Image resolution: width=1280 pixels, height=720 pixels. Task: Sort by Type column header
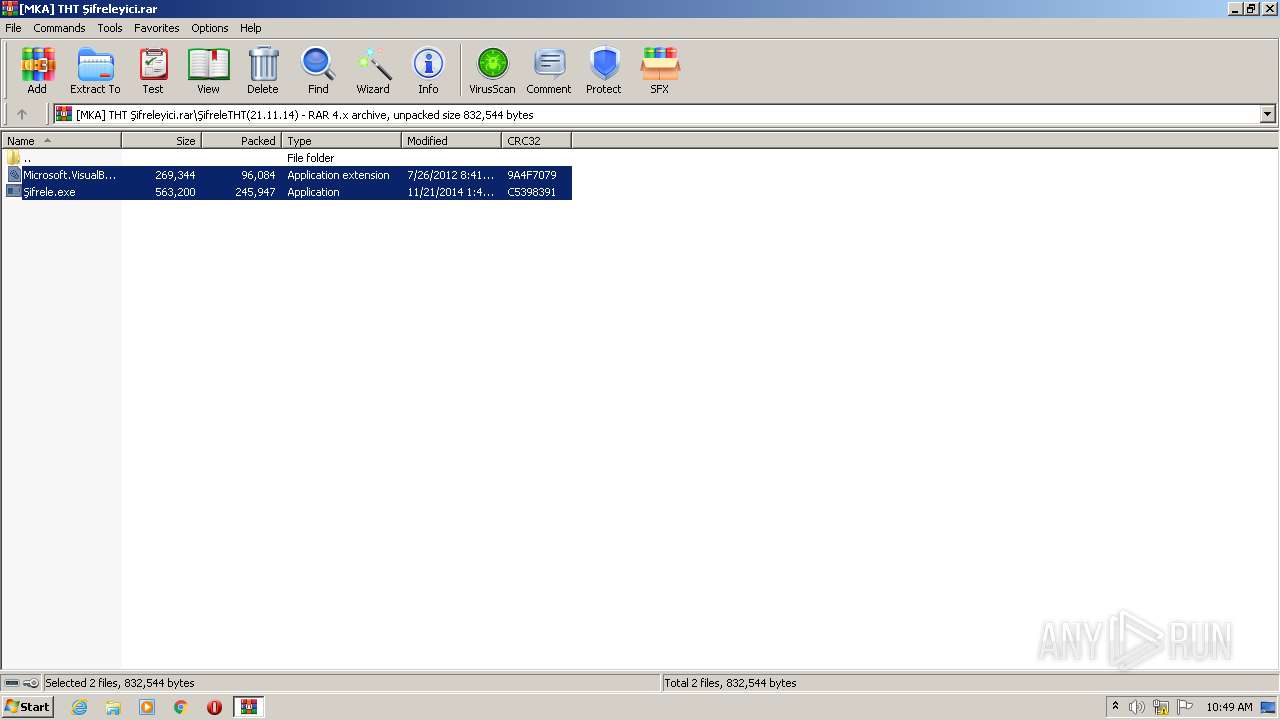coord(342,141)
